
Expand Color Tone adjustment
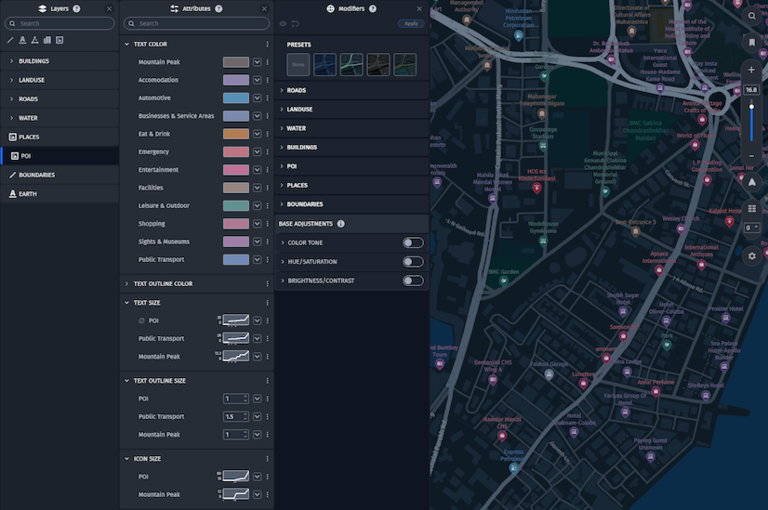[283, 243]
